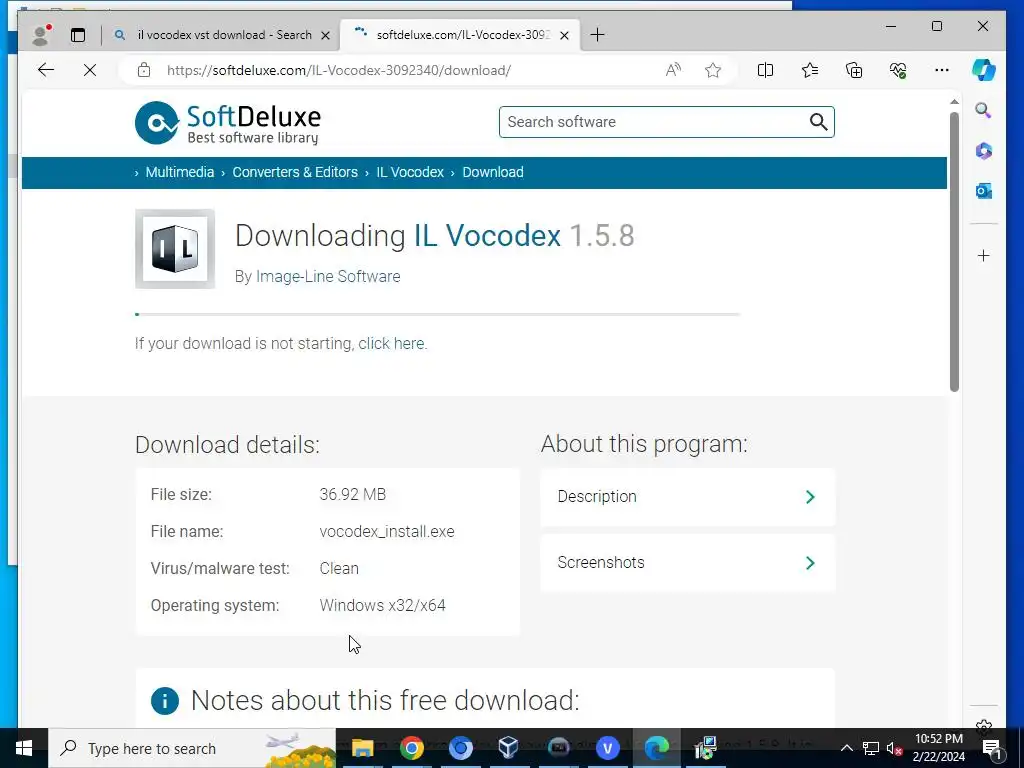The width and height of the screenshot is (1024, 768).
Task: Open the tab actions menu icon
Action: [x=78, y=35]
